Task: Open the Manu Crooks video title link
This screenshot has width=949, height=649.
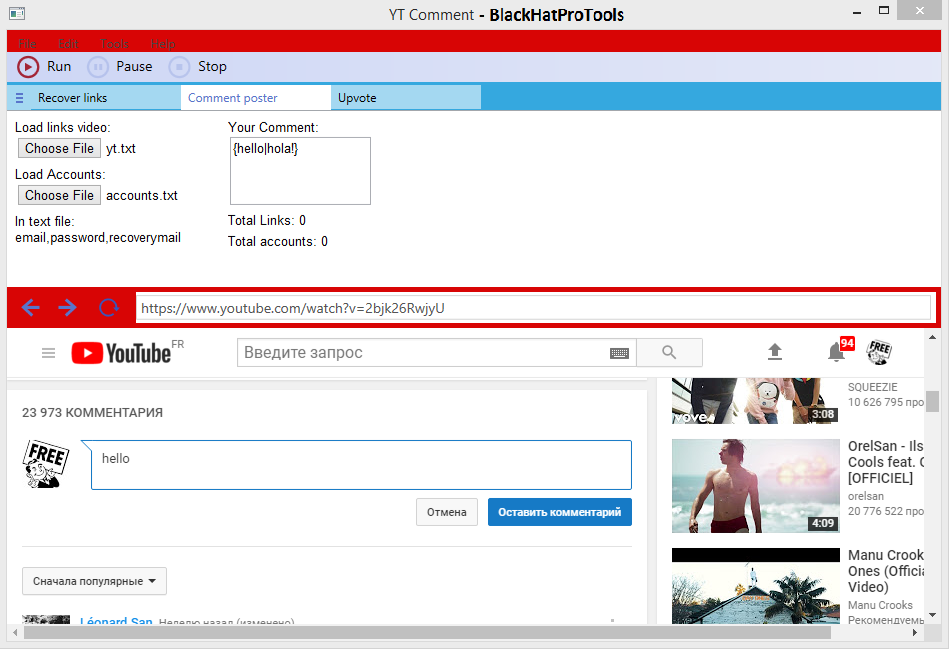Action: (886, 571)
